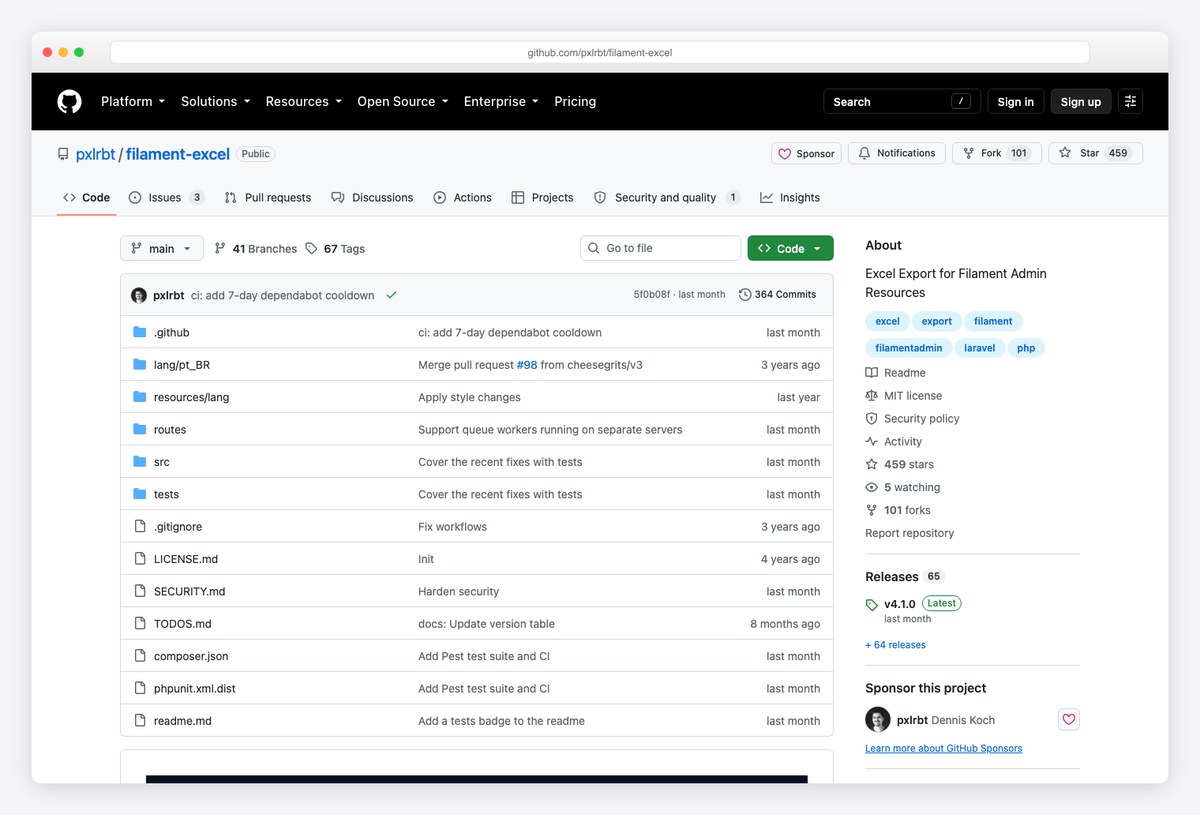
Task: Click the Sign up button
Action: click(x=1081, y=101)
